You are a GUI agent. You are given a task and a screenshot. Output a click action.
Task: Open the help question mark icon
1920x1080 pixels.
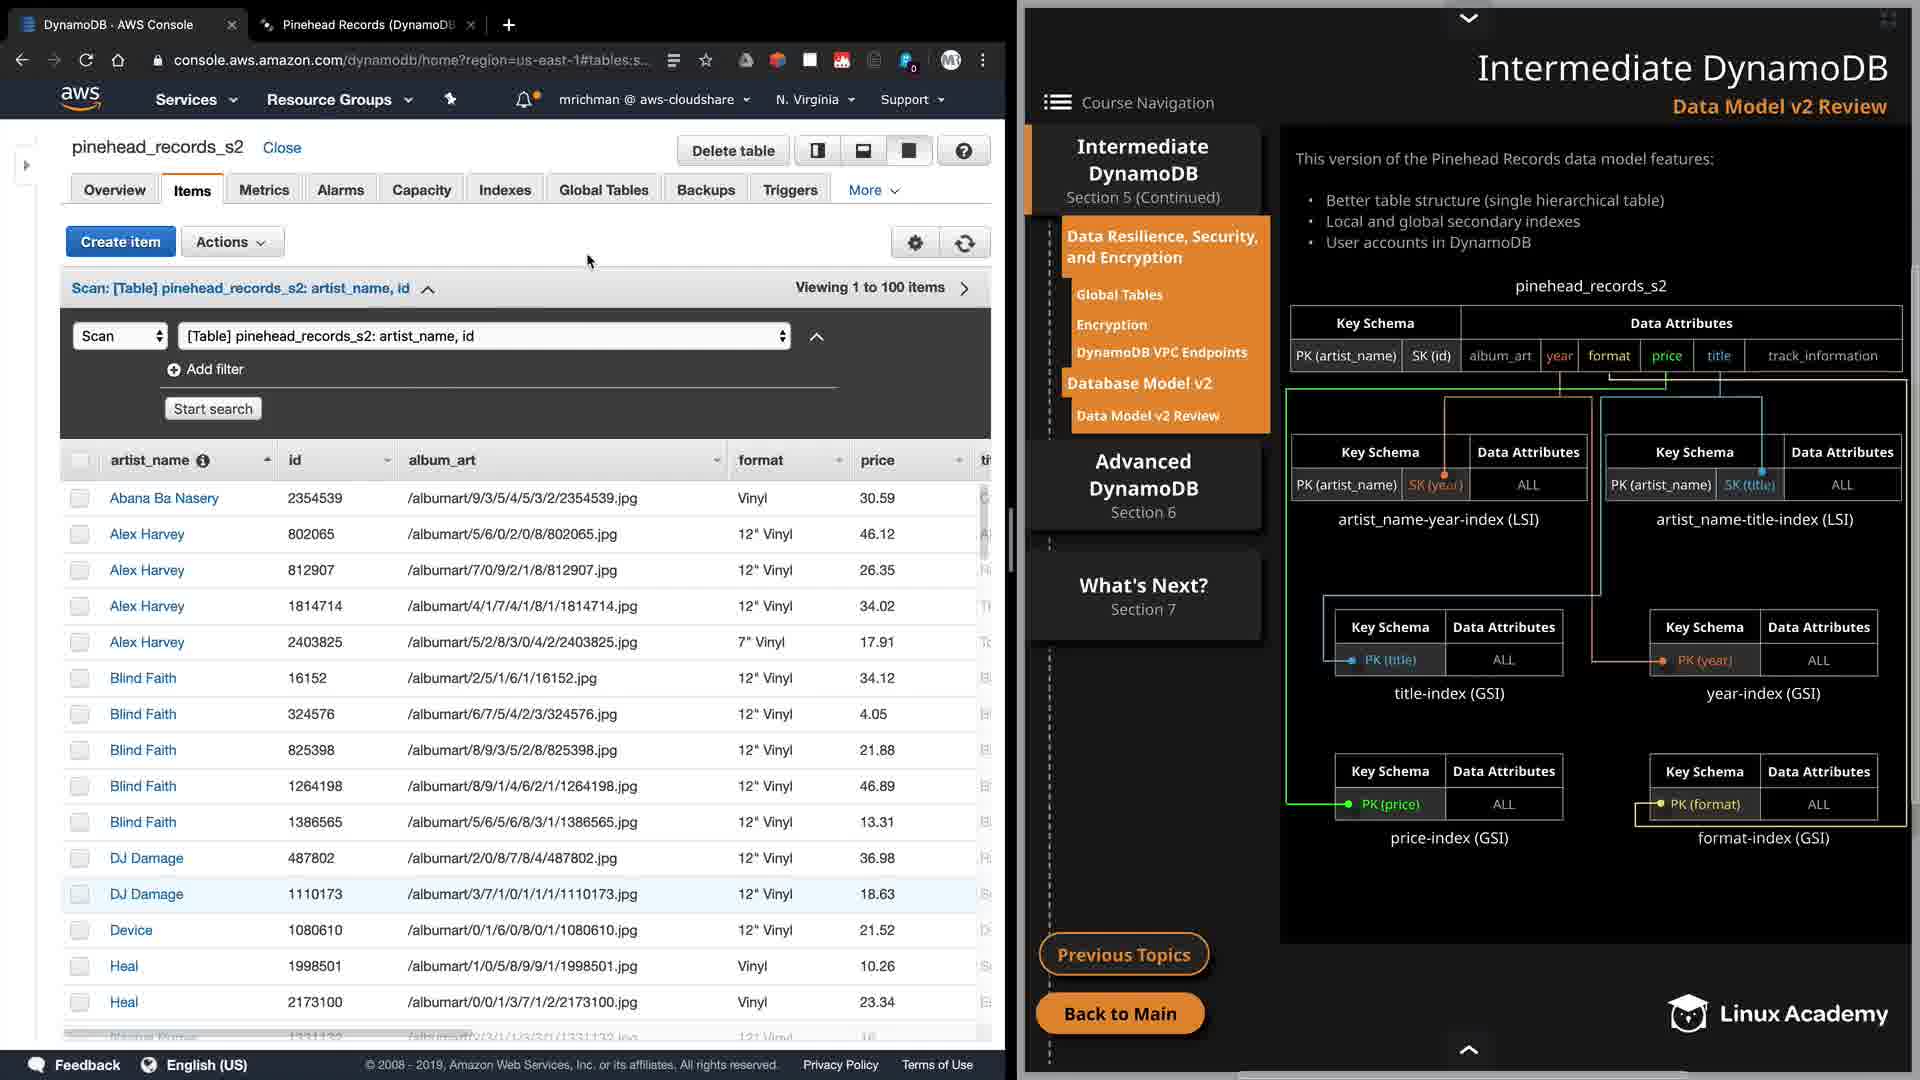tap(963, 151)
